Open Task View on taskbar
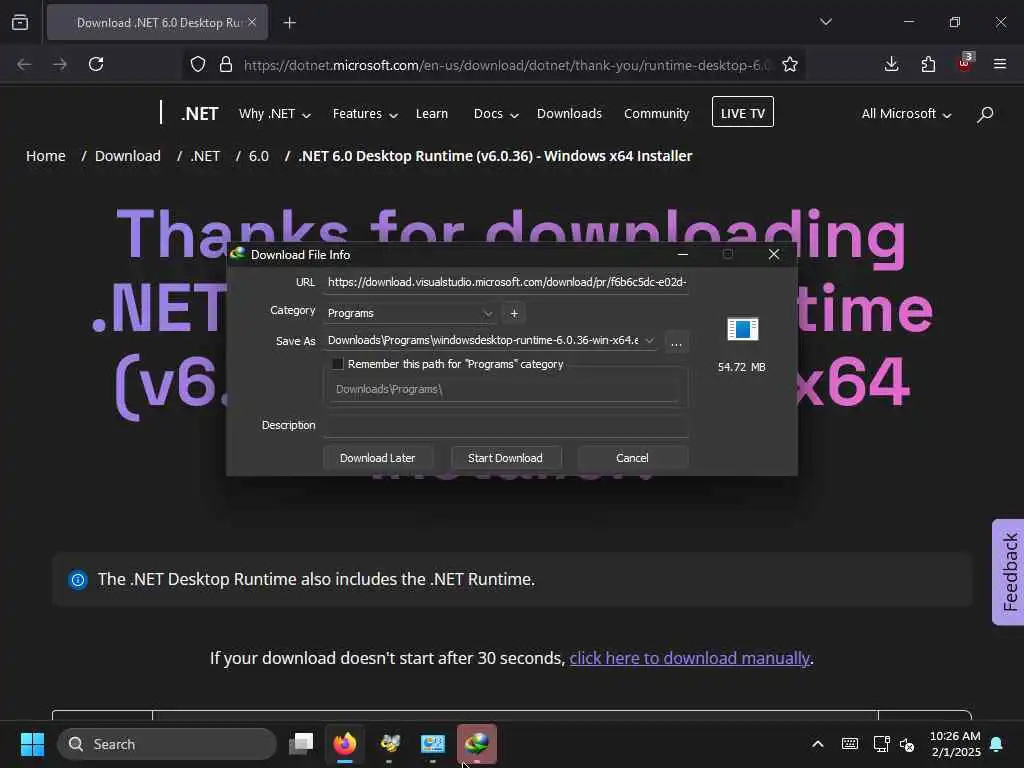The image size is (1024, 768). point(301,743)
